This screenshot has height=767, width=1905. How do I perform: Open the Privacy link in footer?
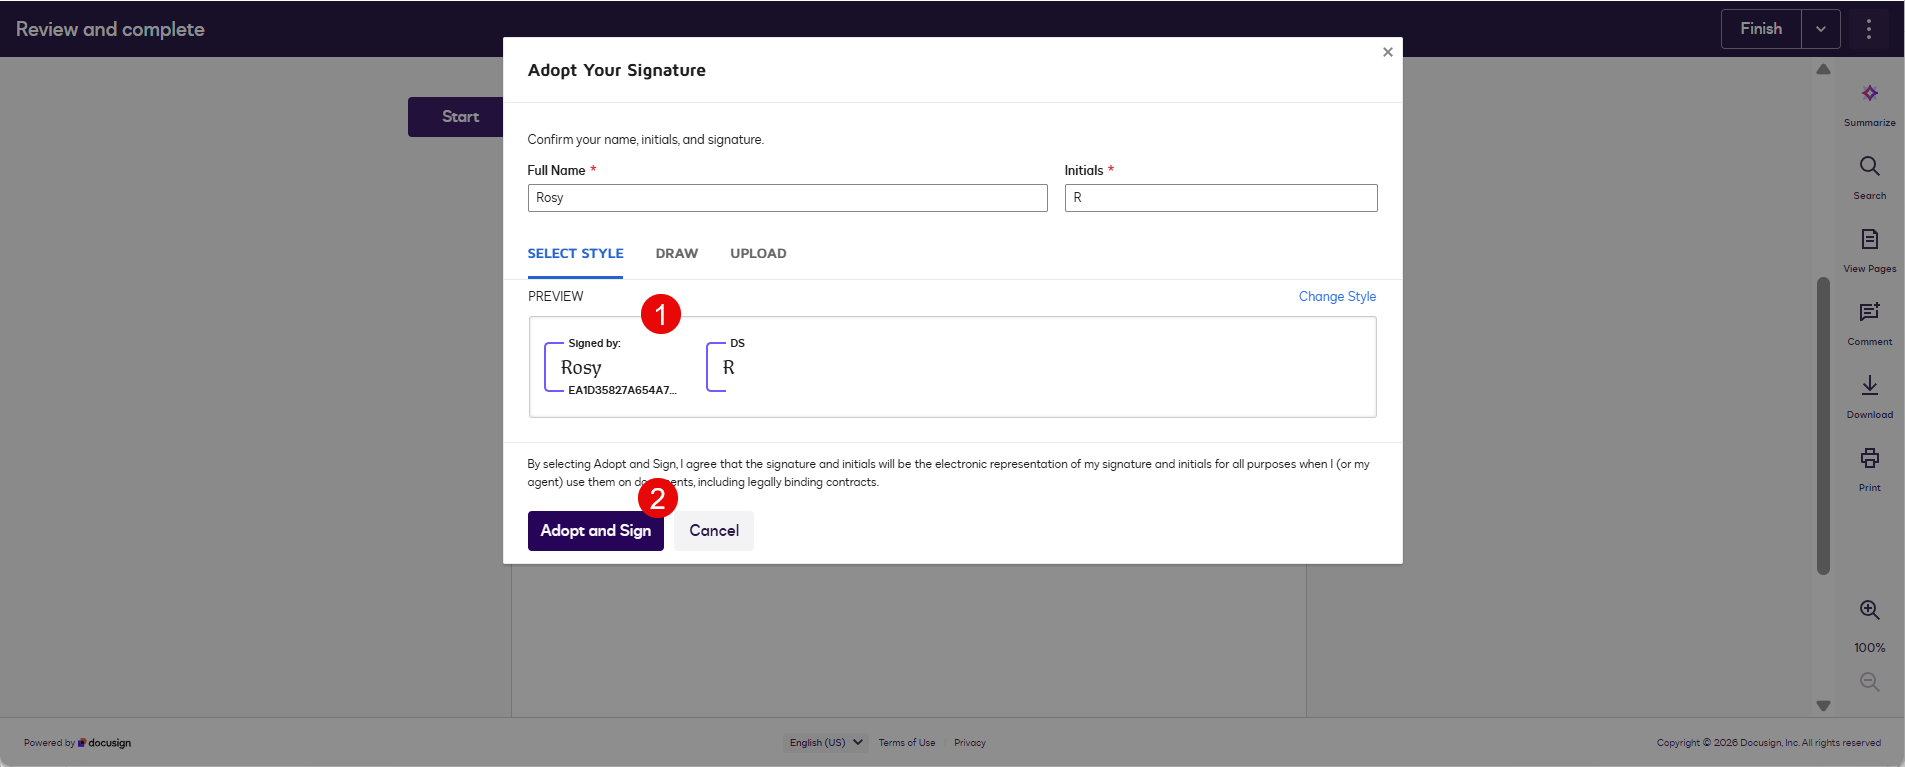(970, 743)
